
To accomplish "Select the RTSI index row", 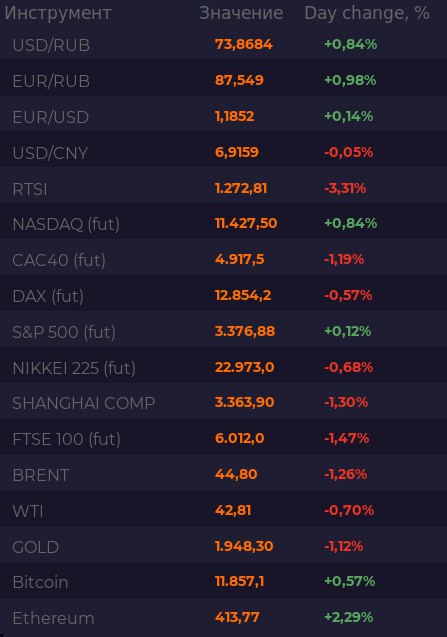I will [x=224, y=189].
